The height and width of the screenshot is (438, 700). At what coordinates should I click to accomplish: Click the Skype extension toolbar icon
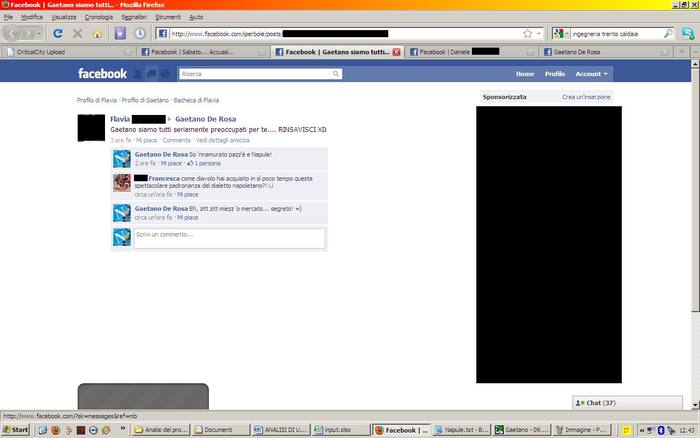coord(688,33)
